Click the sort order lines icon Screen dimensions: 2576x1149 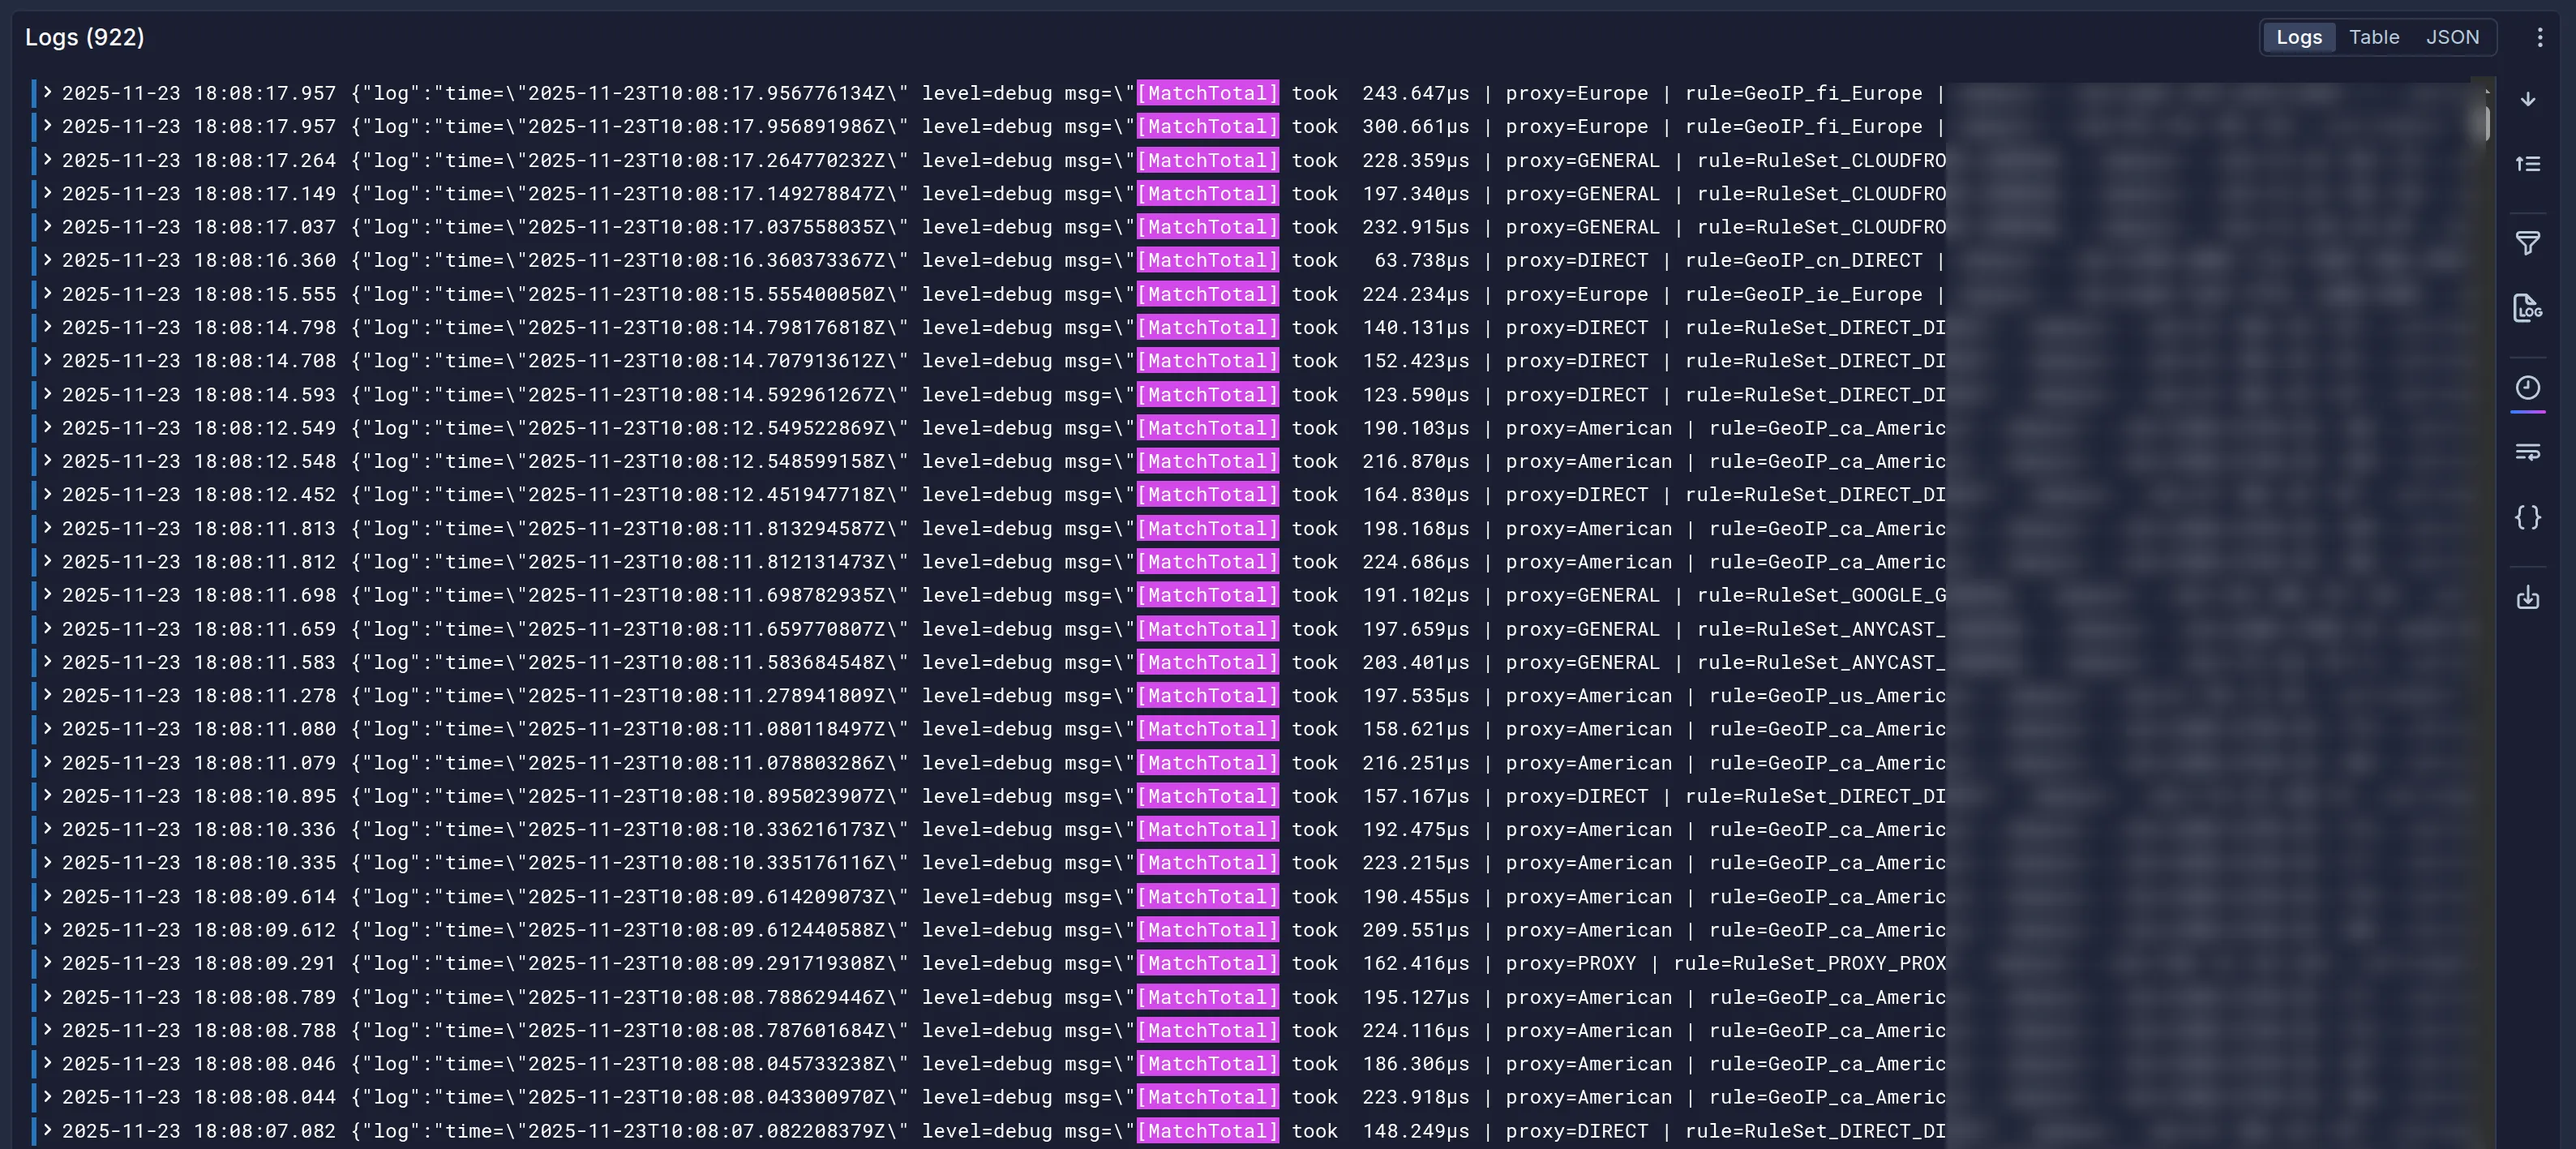click(2527, 163)
